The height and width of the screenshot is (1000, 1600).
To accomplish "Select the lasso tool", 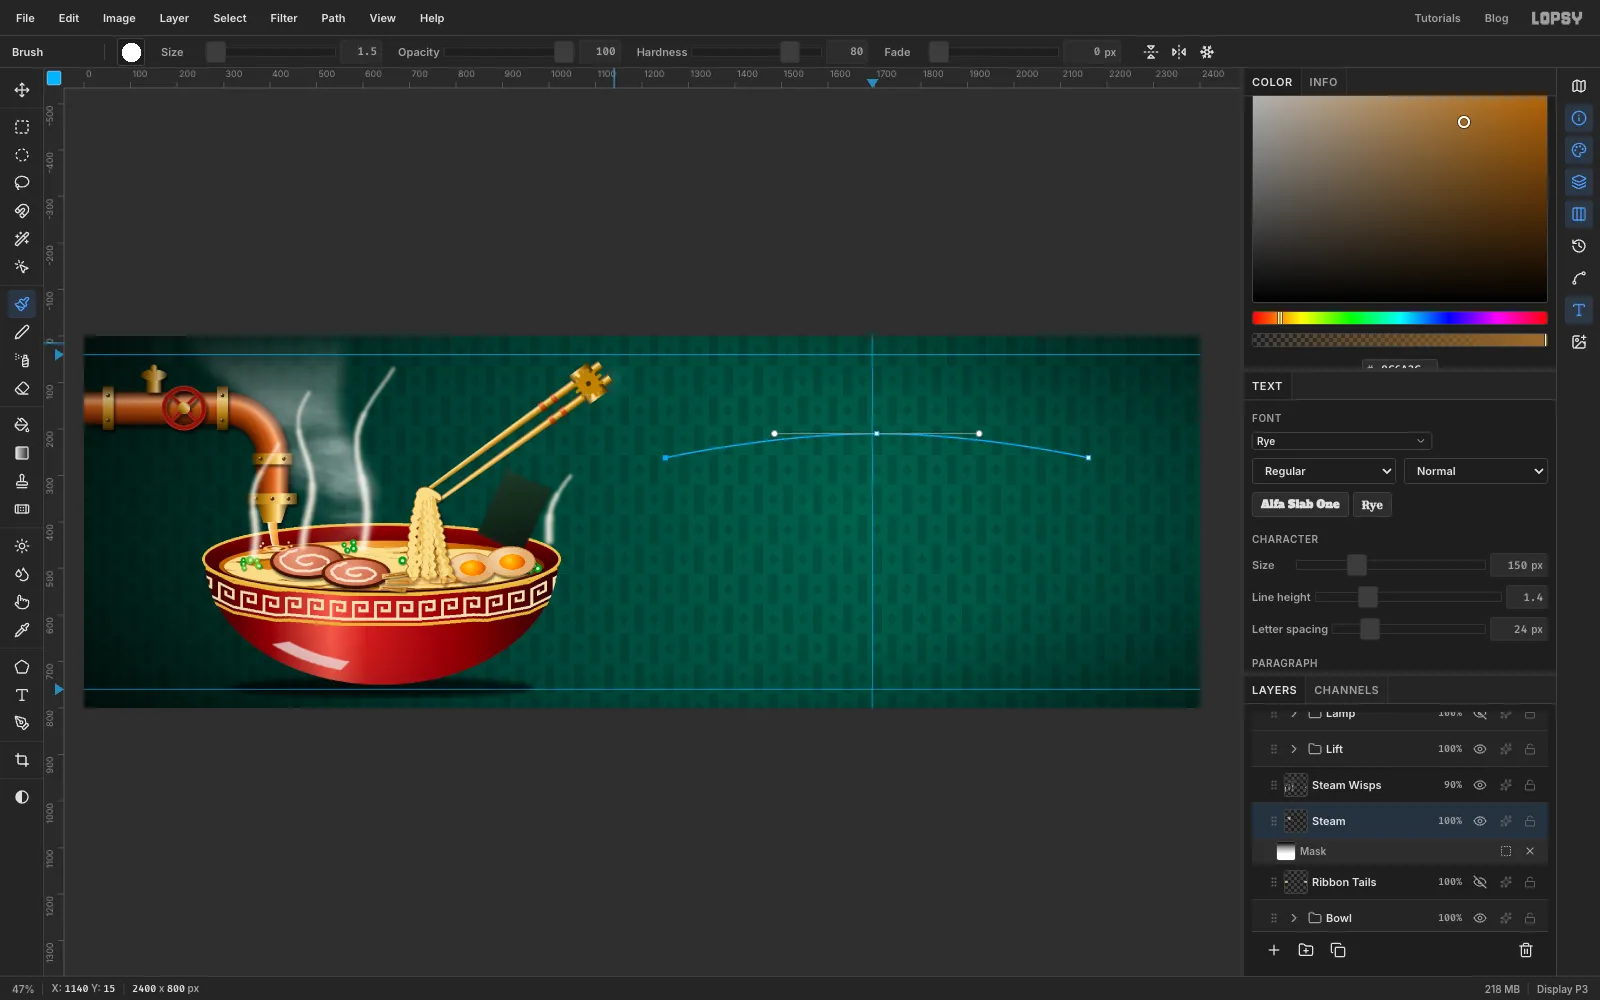I will click(22, 183).
